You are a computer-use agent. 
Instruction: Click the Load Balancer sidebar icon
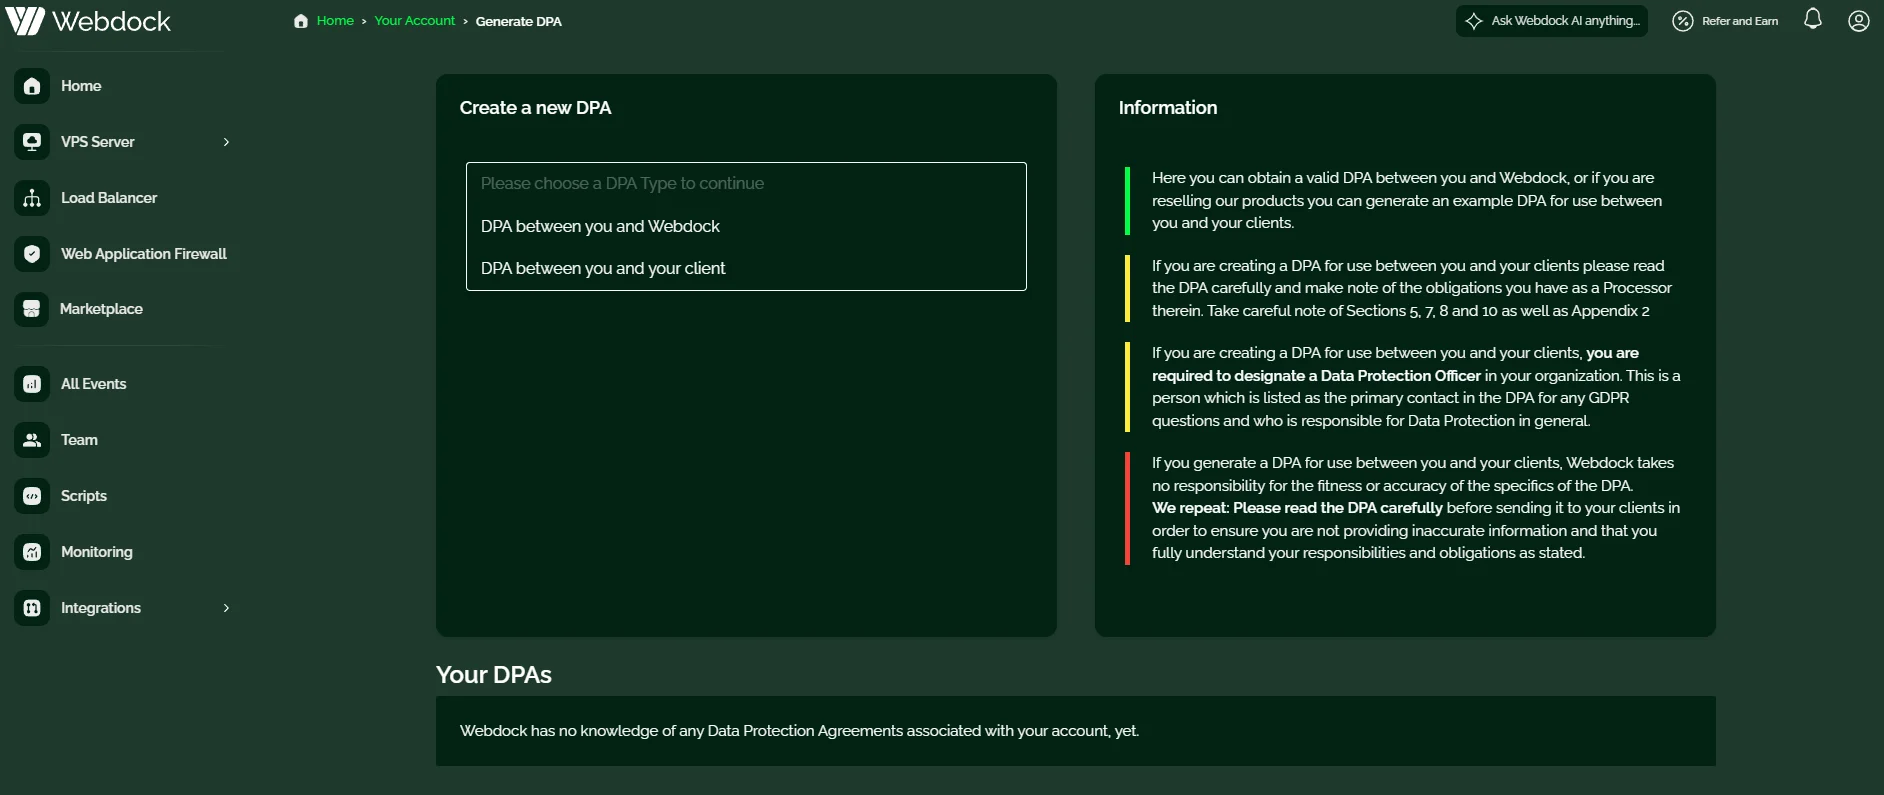(32, 198)
